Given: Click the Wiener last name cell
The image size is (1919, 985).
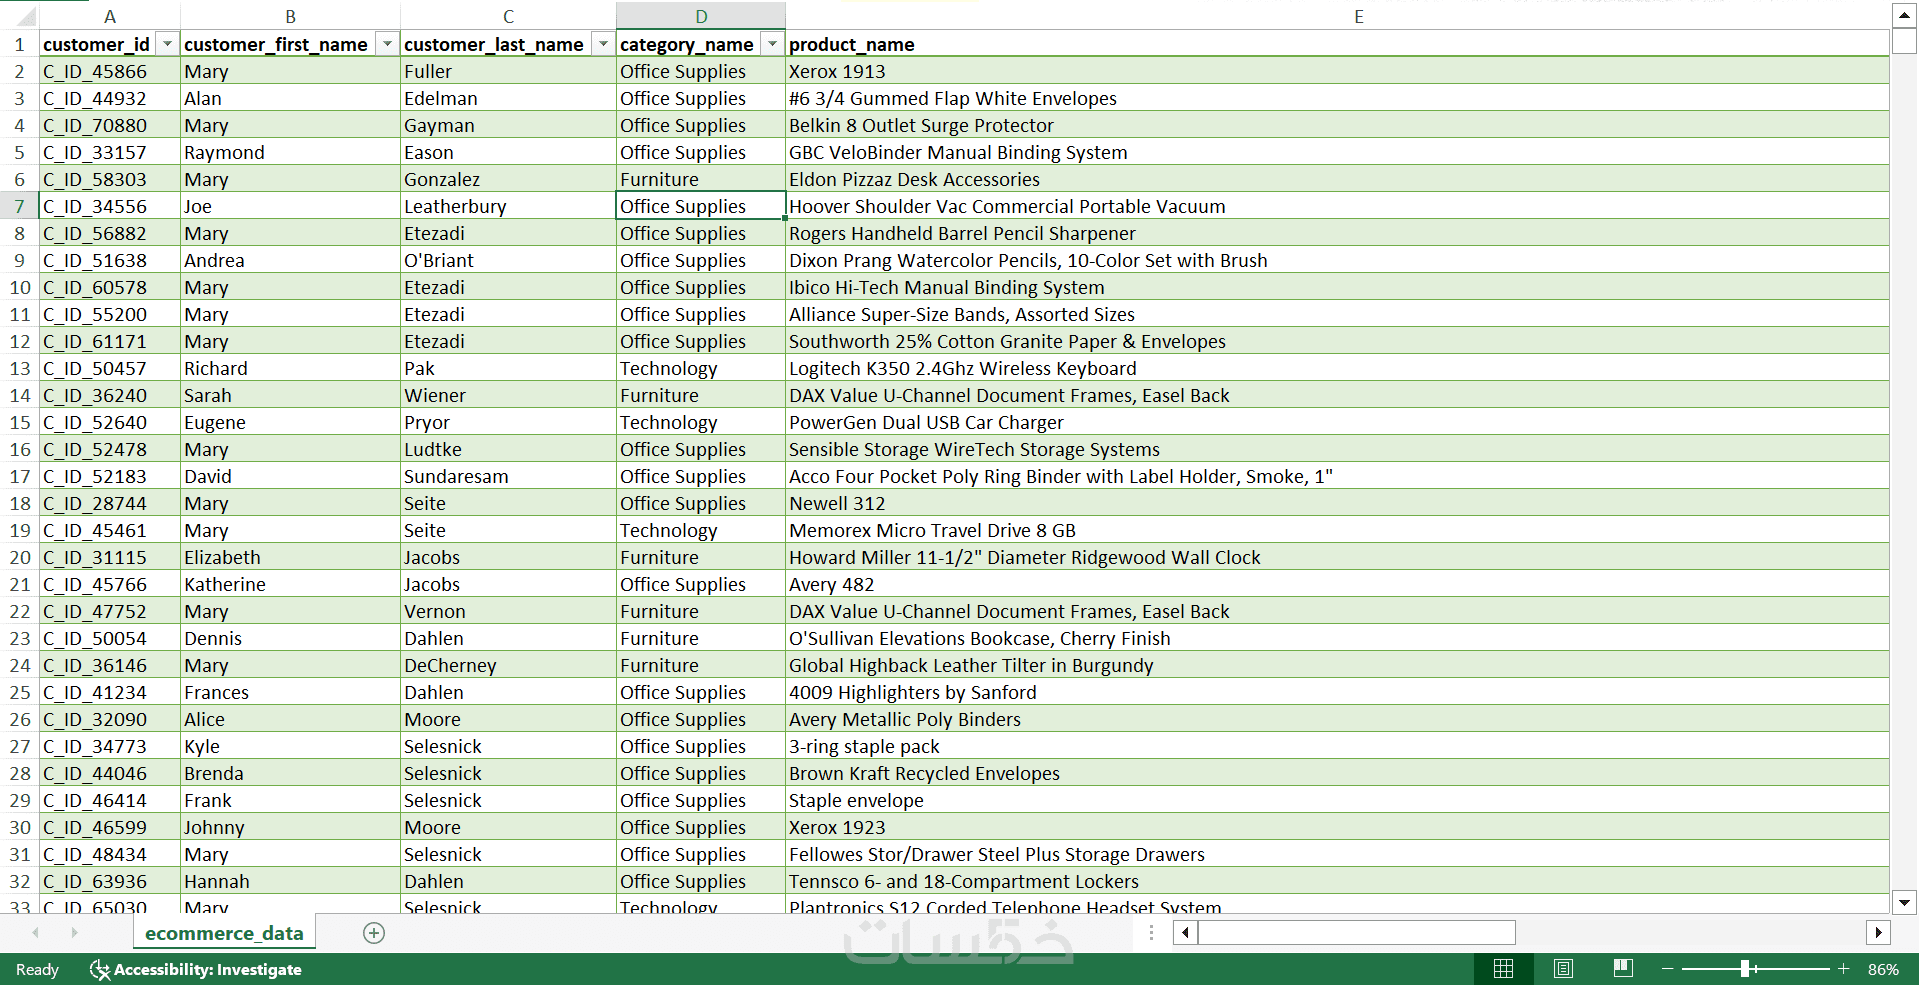Looking at the screenshot, I should (x=508, y=395).
